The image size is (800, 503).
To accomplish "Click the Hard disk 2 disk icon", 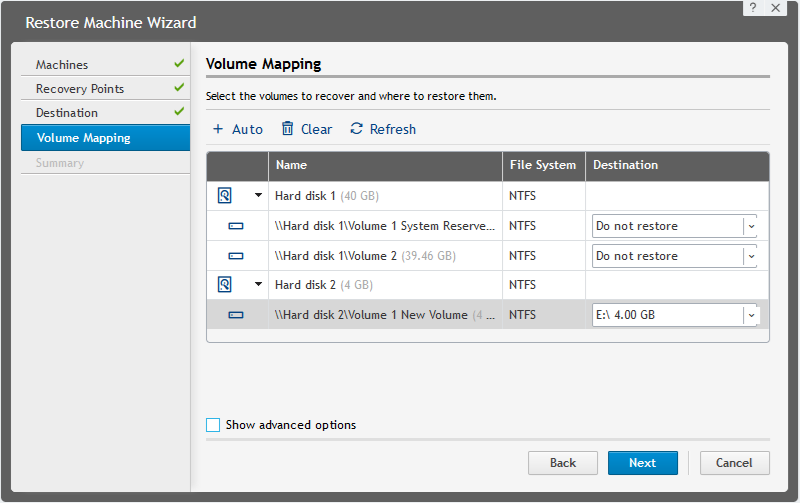I will 225,285.
